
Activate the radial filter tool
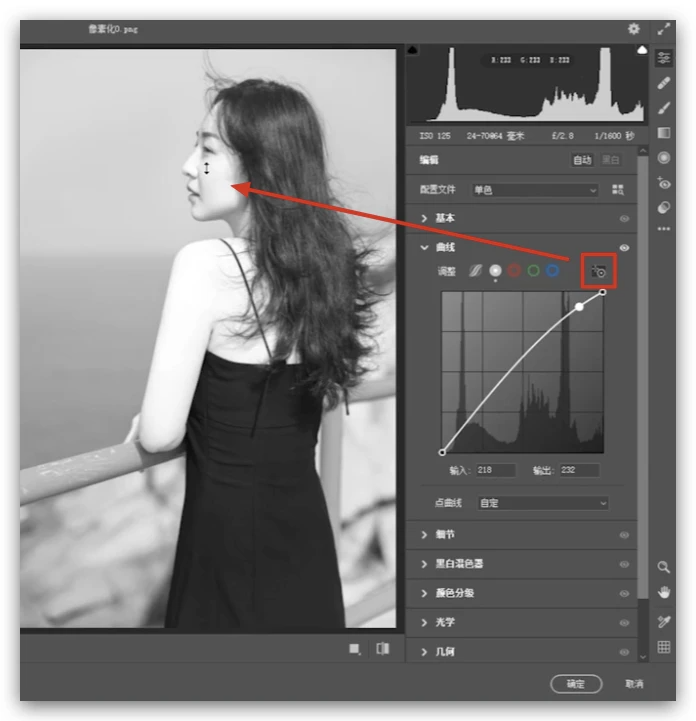pos(664,158)
